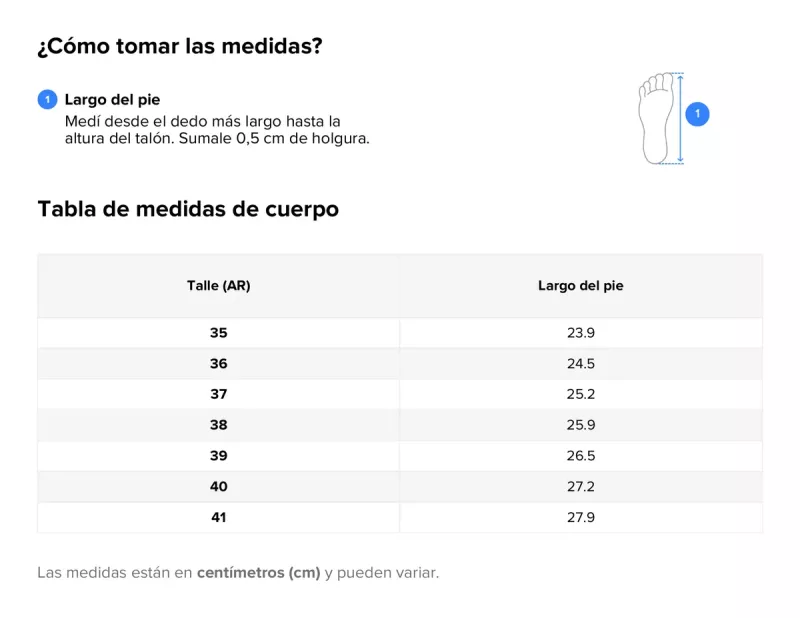Select size 39 in the table
Image resolution: width=800 pixels, height=618 pixels.
pos(218,456)
